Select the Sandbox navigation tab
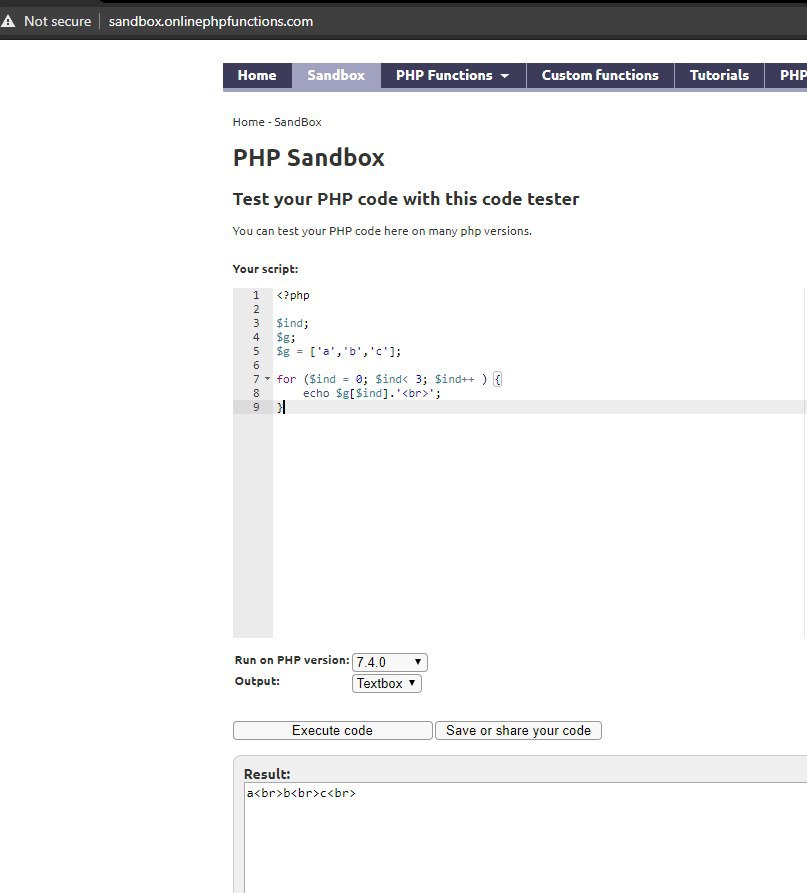The width and height of the screenshot is (807, 893). tap(336, 75)
